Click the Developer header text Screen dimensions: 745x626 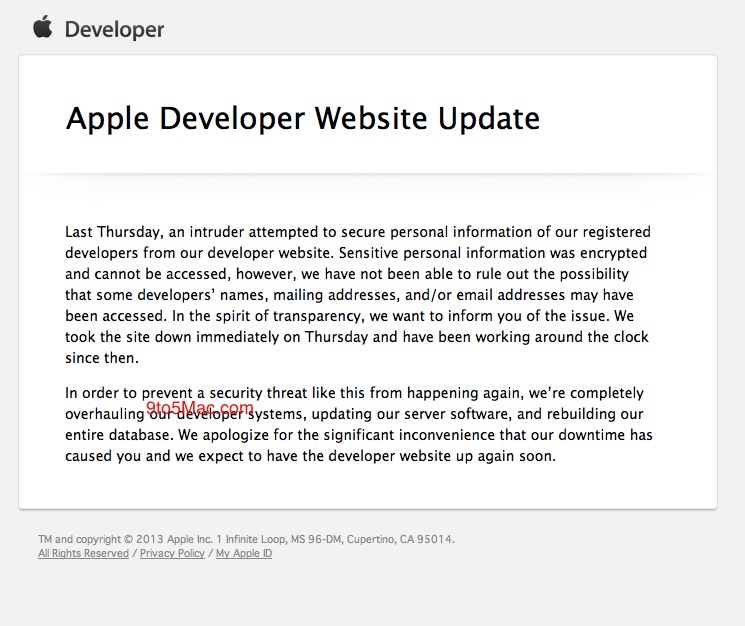[114, 29]
